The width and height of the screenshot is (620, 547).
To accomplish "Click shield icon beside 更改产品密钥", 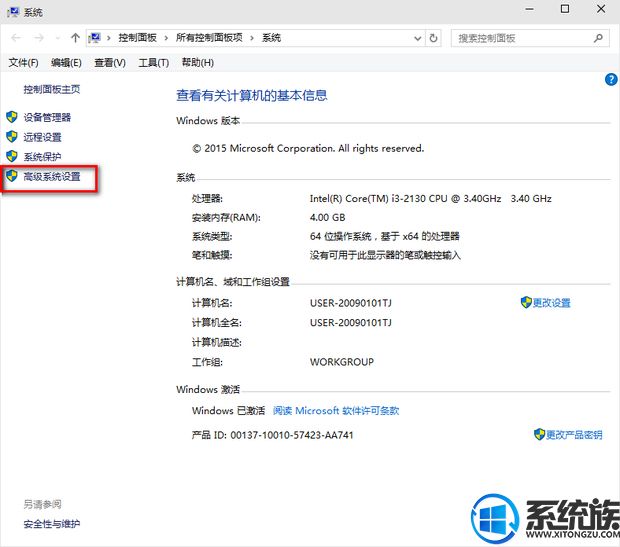I will point(539,434).
